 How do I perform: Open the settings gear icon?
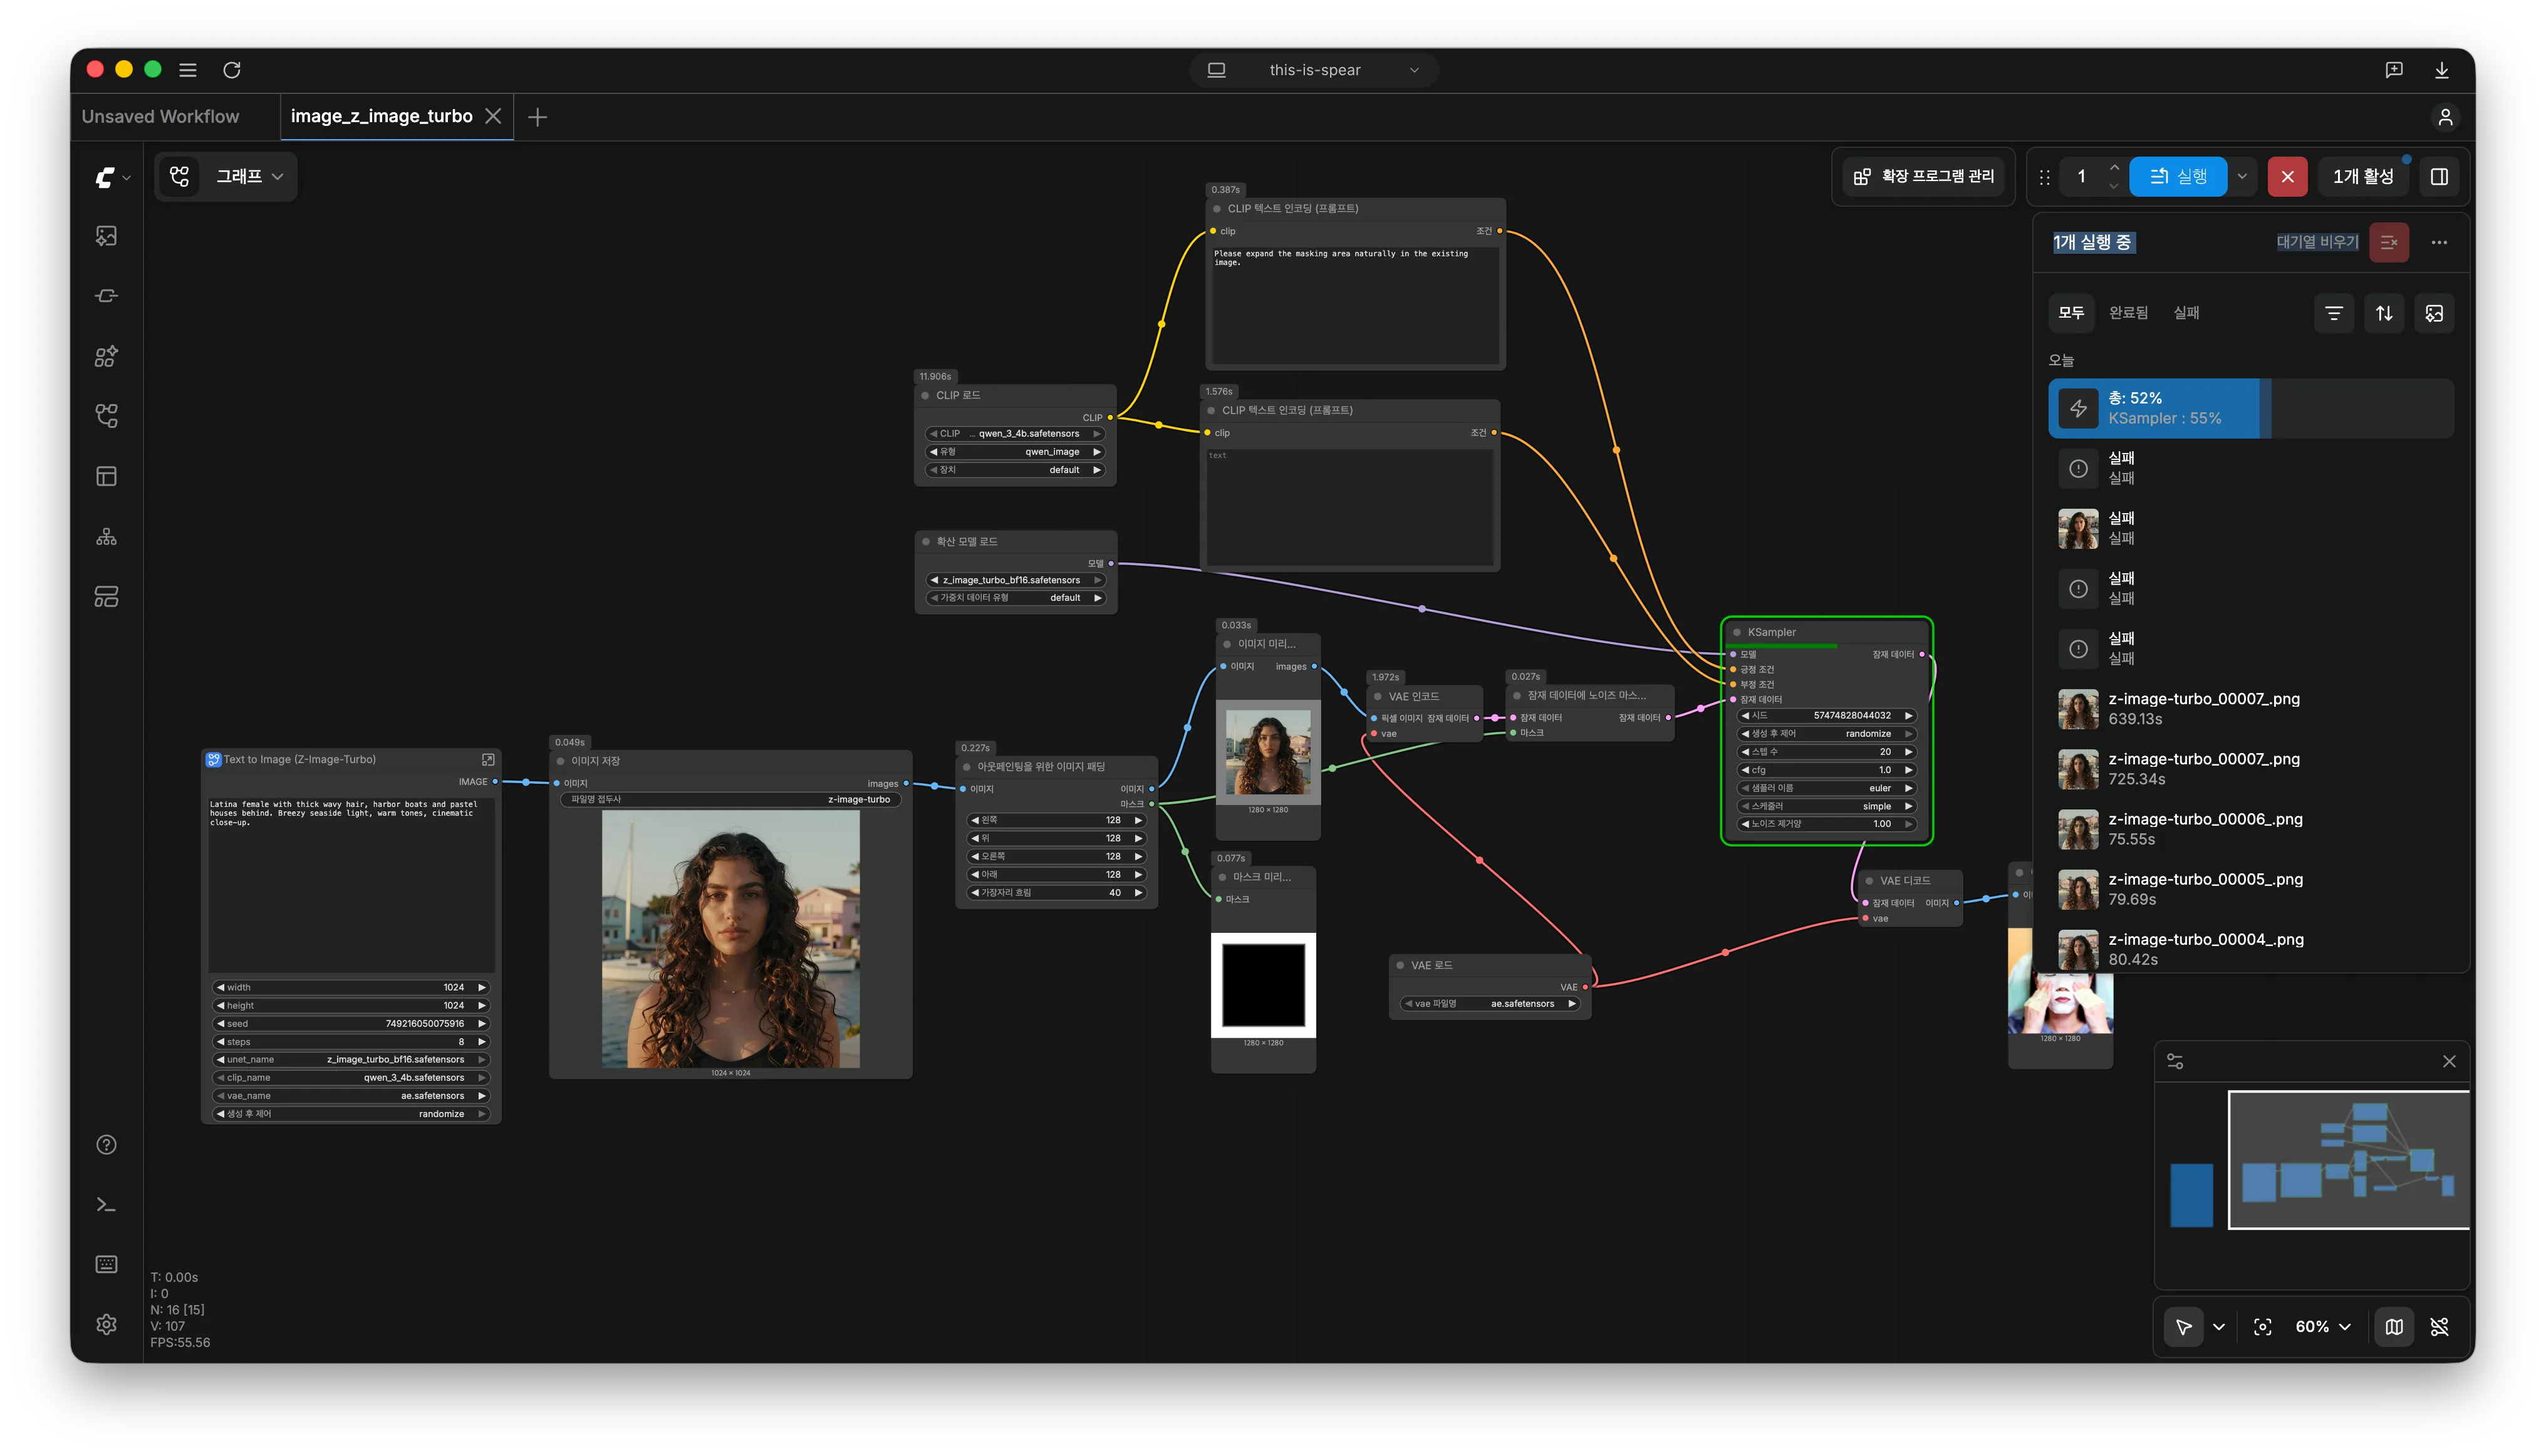tap(106, 1325)
